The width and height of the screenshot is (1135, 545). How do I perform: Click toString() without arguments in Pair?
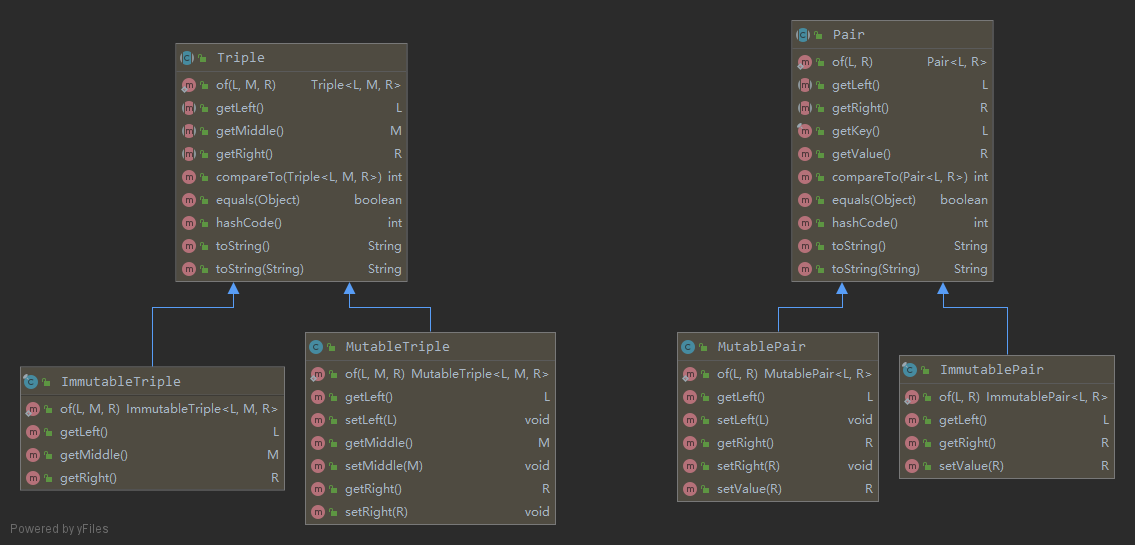(859, 246)
